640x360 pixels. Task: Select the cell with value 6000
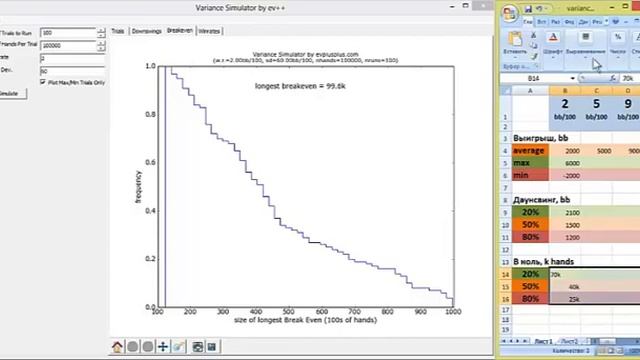coord(565,163)
